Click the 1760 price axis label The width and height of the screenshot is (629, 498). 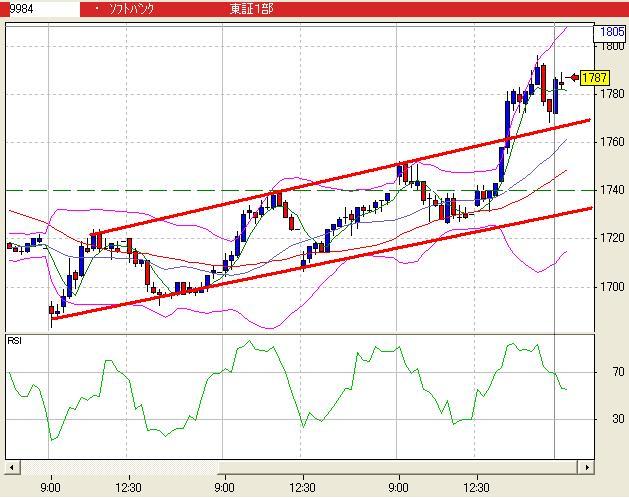612,142
